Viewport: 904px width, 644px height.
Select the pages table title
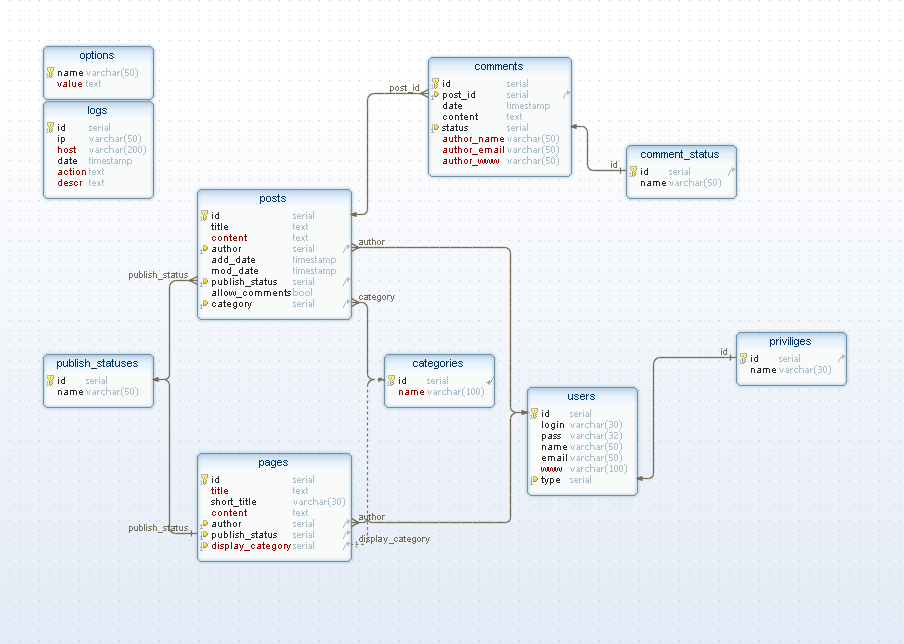coord(273,462)
